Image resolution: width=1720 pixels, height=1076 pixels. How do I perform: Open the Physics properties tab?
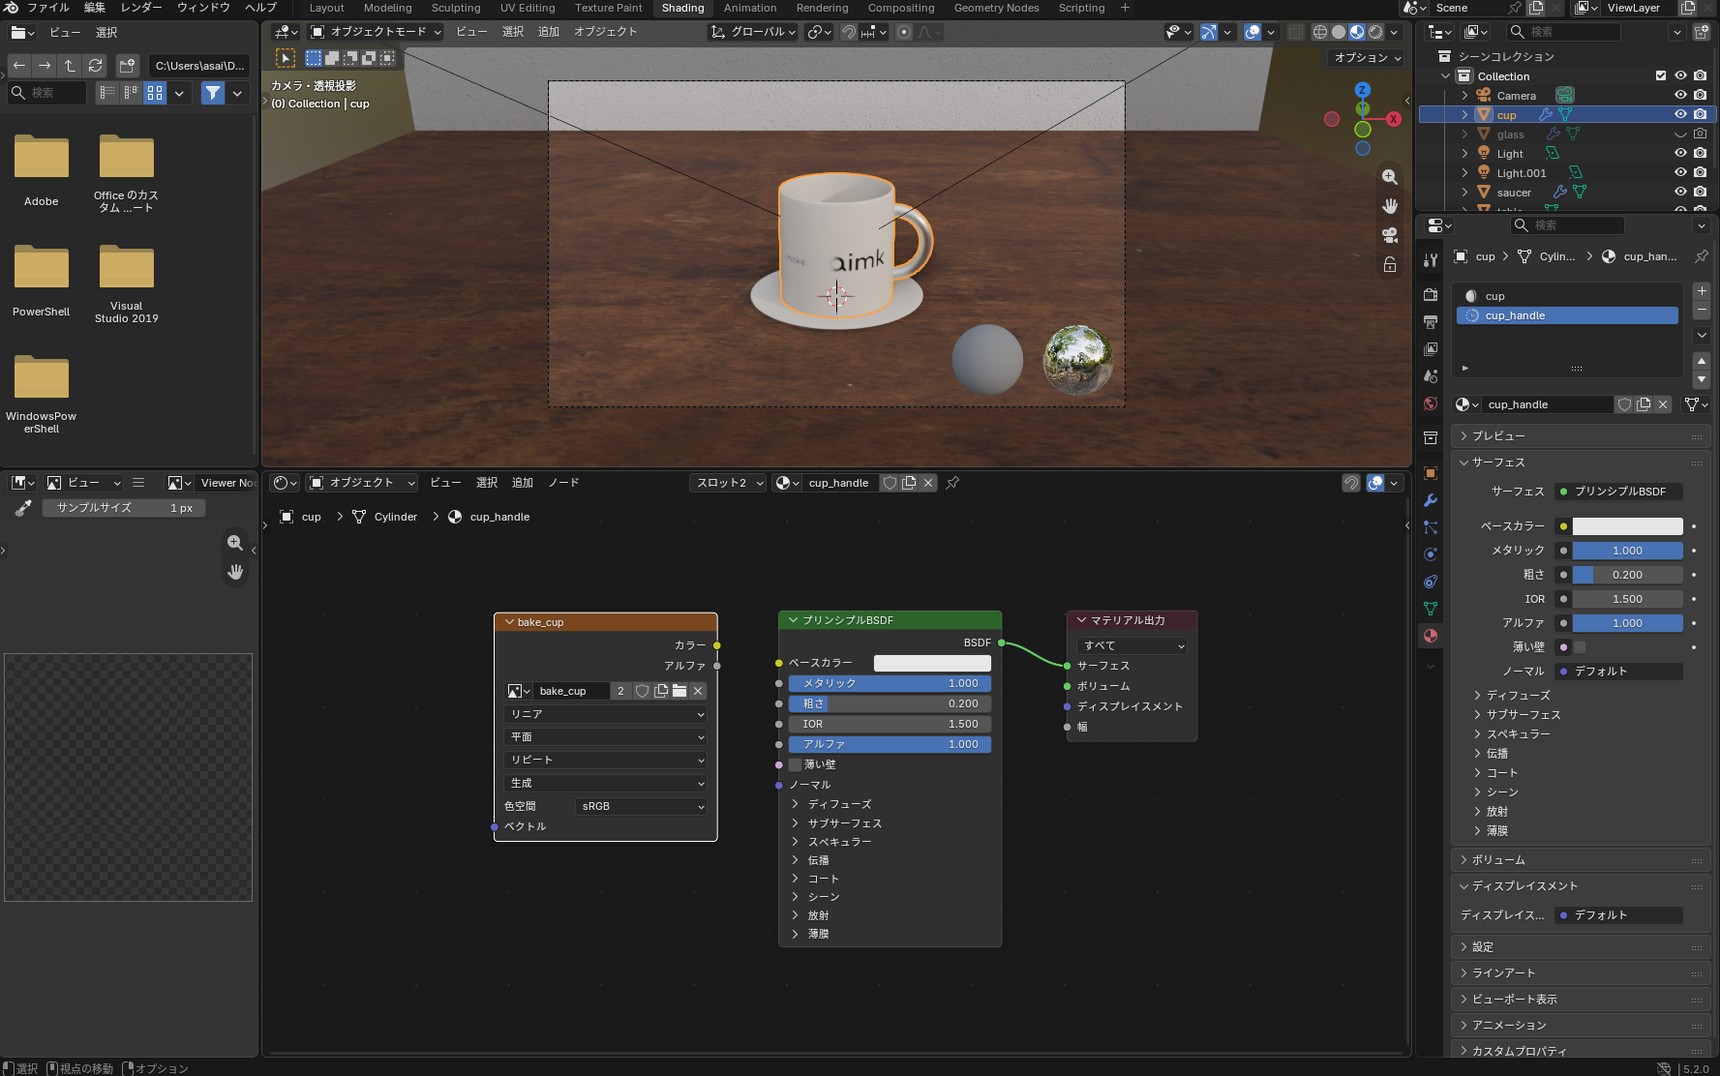pyautogui.click(x=1431, y=554)
